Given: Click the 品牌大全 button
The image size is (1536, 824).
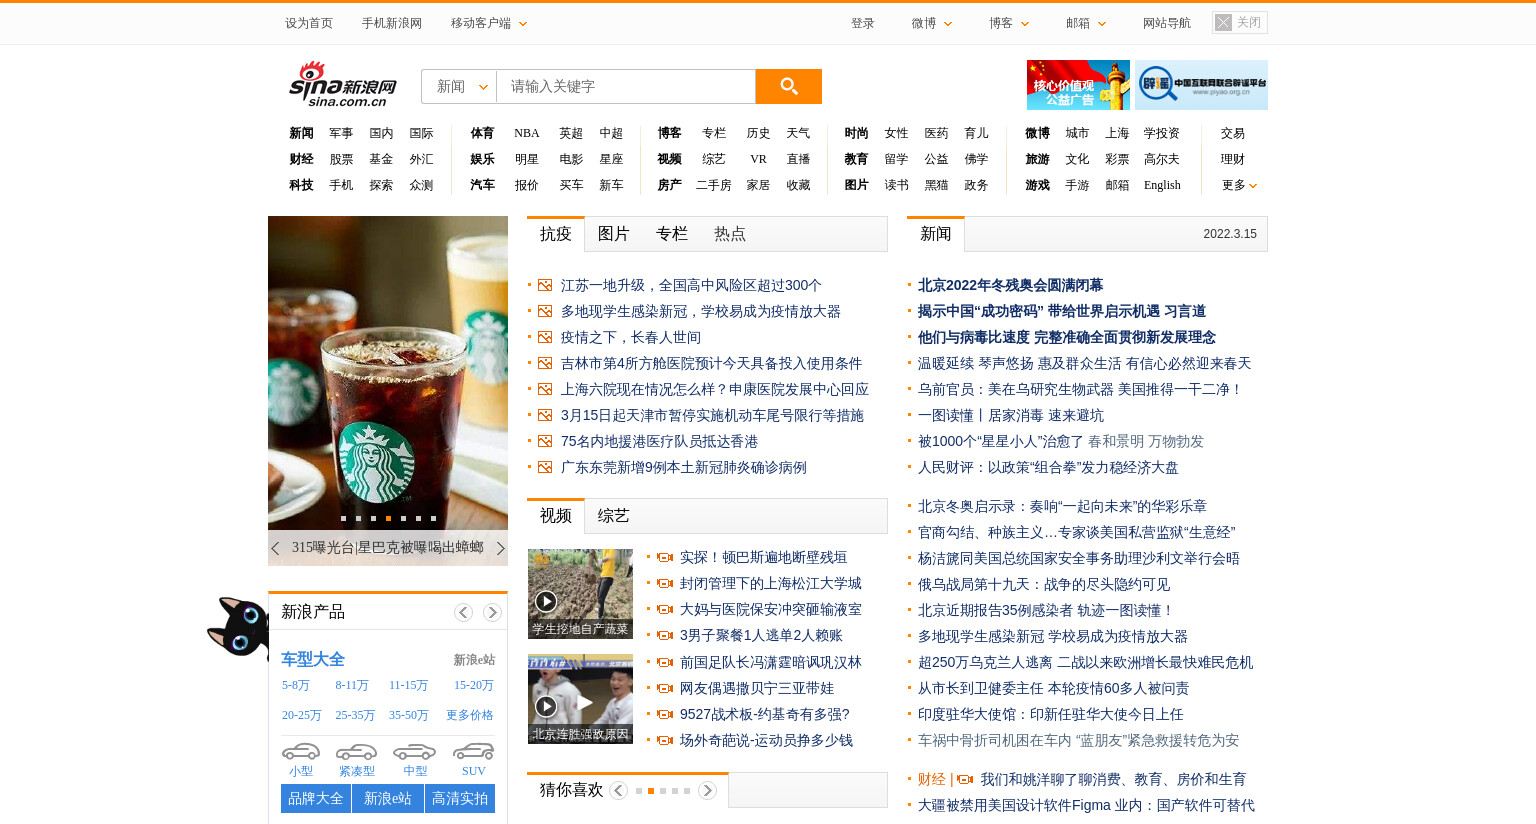Looking at the screenshot, I should 316,799.
